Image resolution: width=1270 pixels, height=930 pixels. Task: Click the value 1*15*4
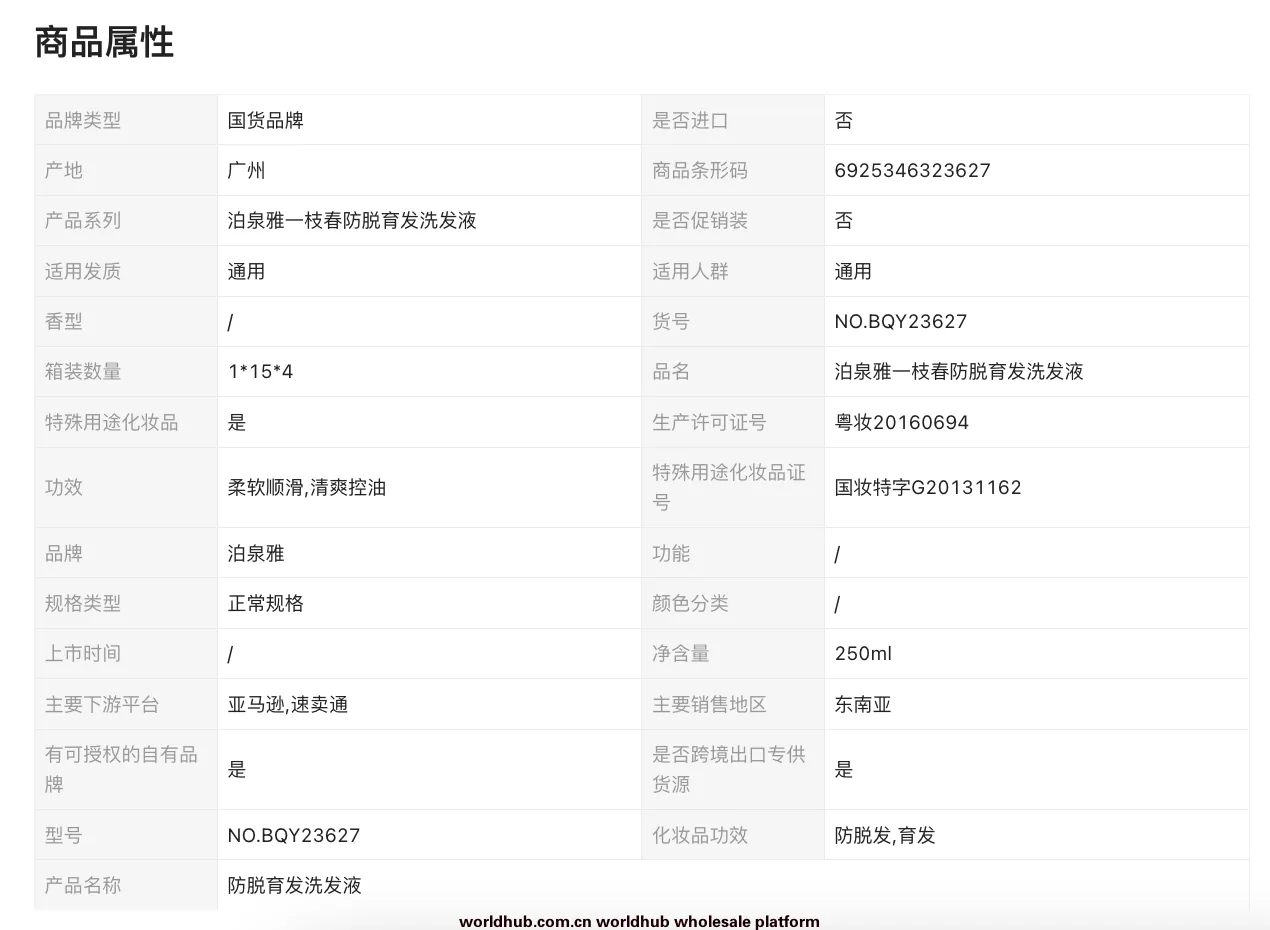coord(261,371)
